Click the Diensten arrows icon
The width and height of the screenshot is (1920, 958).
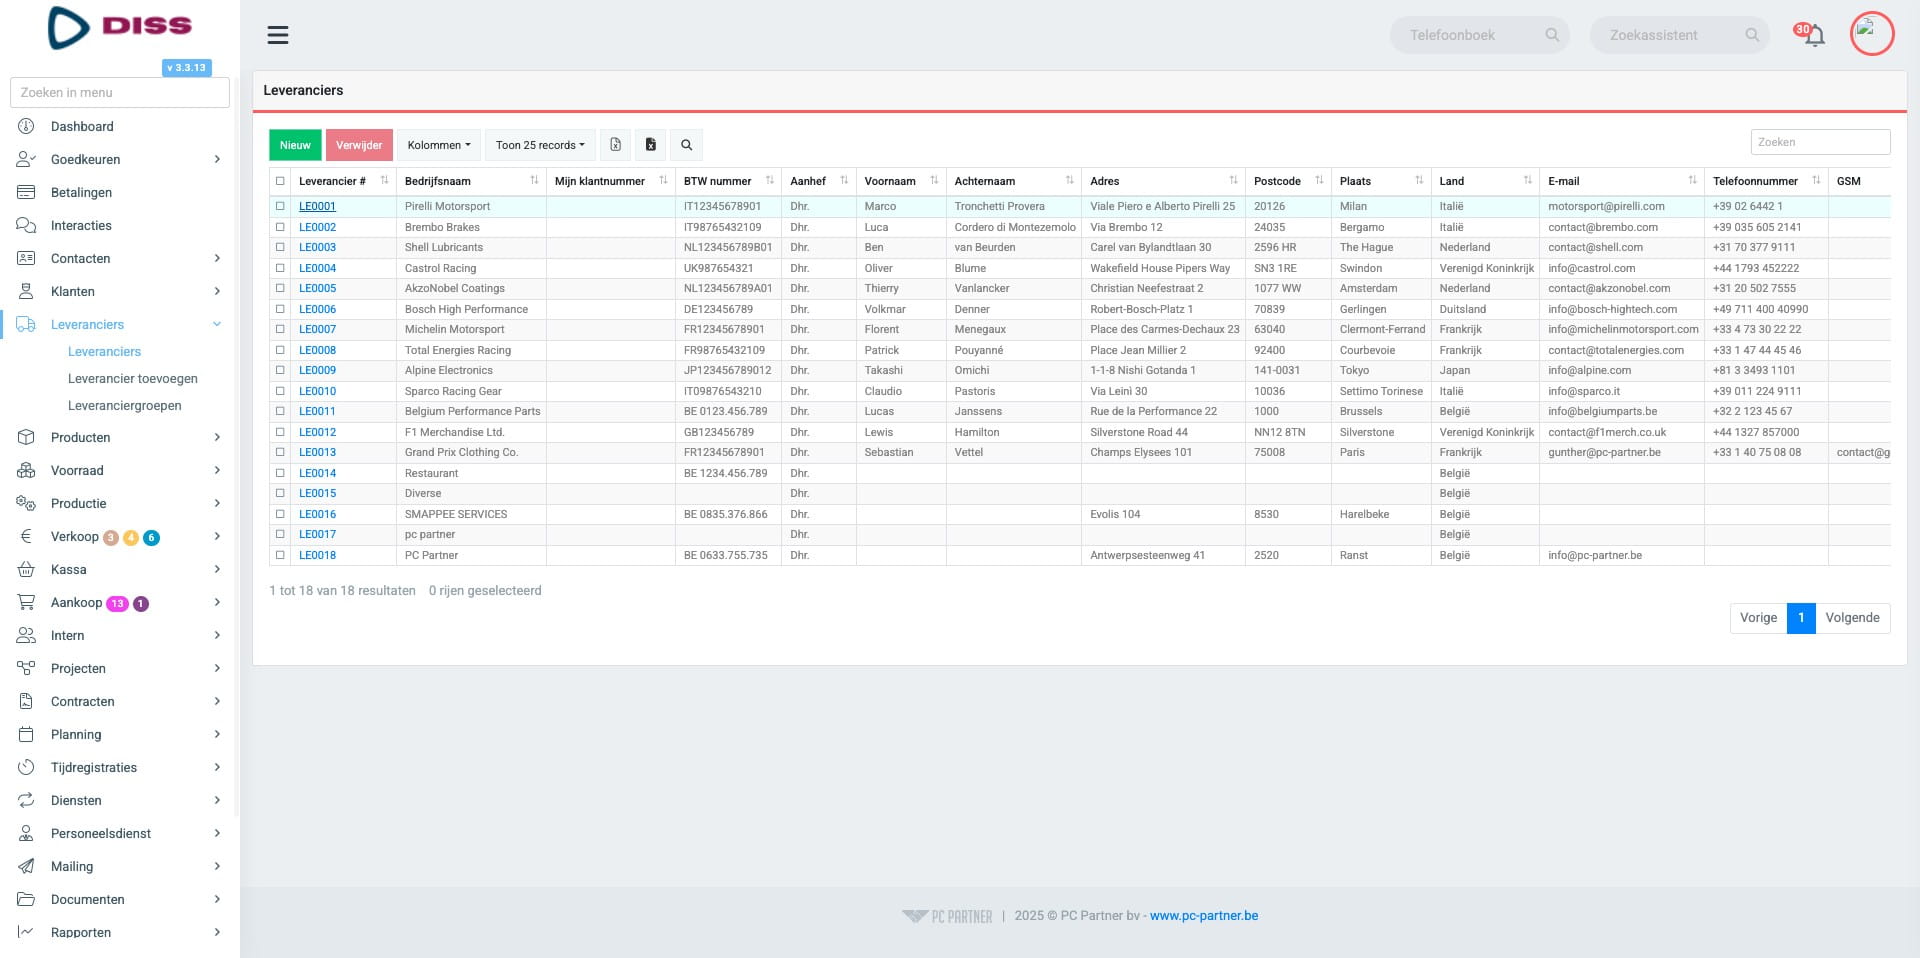pyautogui.click(x=26, y=800)
